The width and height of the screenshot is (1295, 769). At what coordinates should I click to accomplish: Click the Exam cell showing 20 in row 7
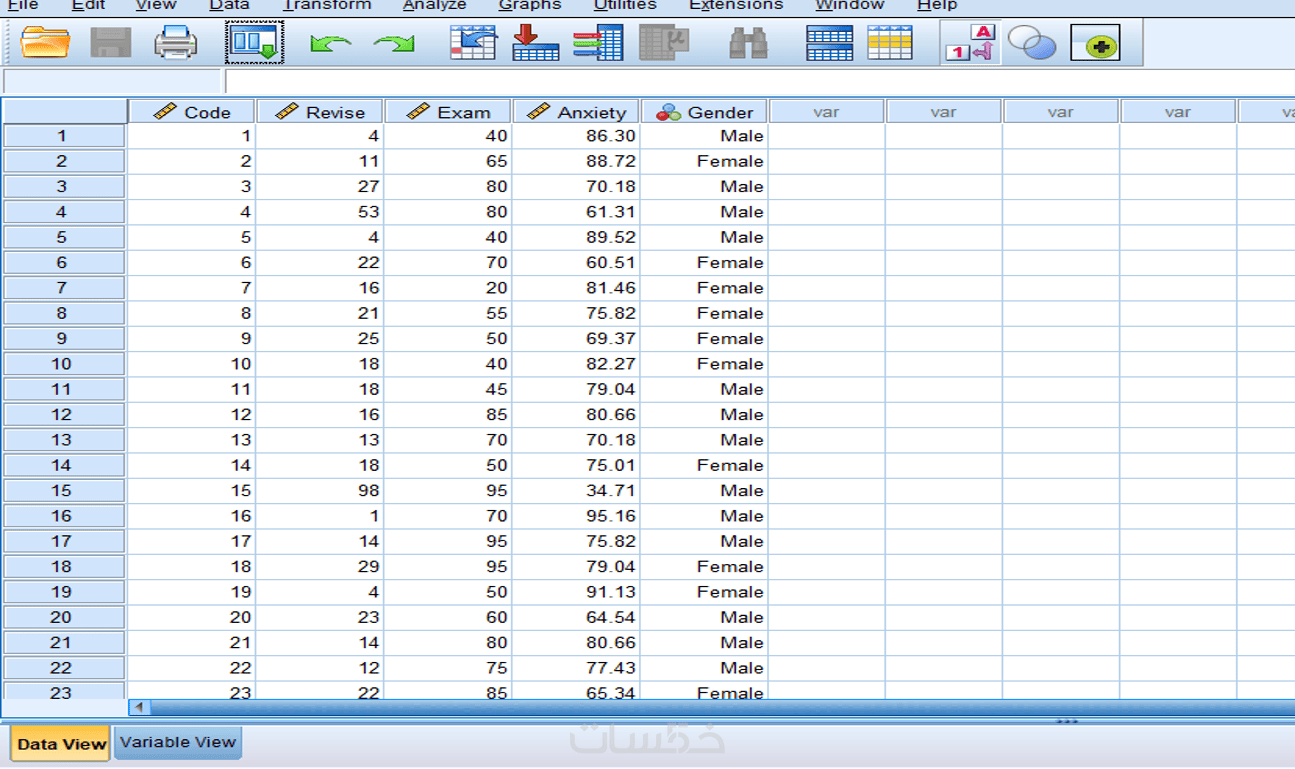448,288
